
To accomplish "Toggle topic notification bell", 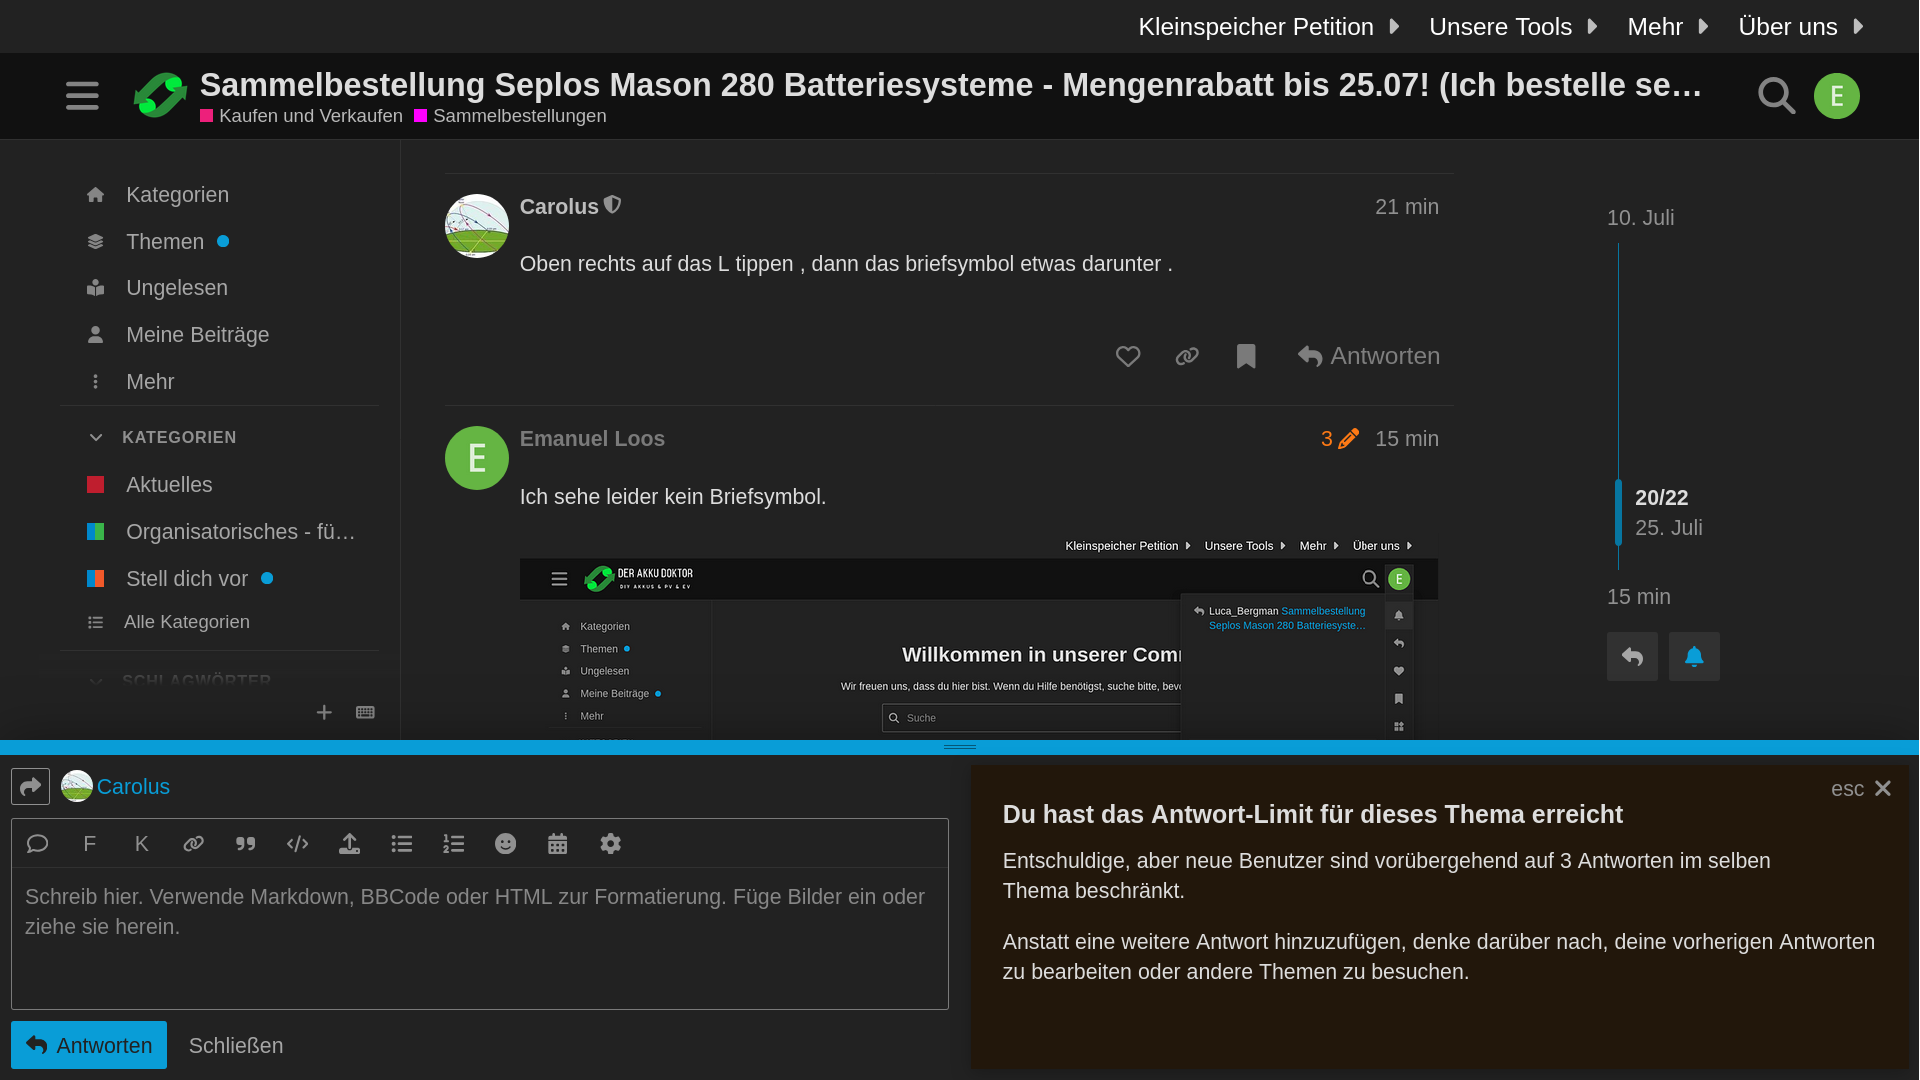I will [x=1694, y=657].
